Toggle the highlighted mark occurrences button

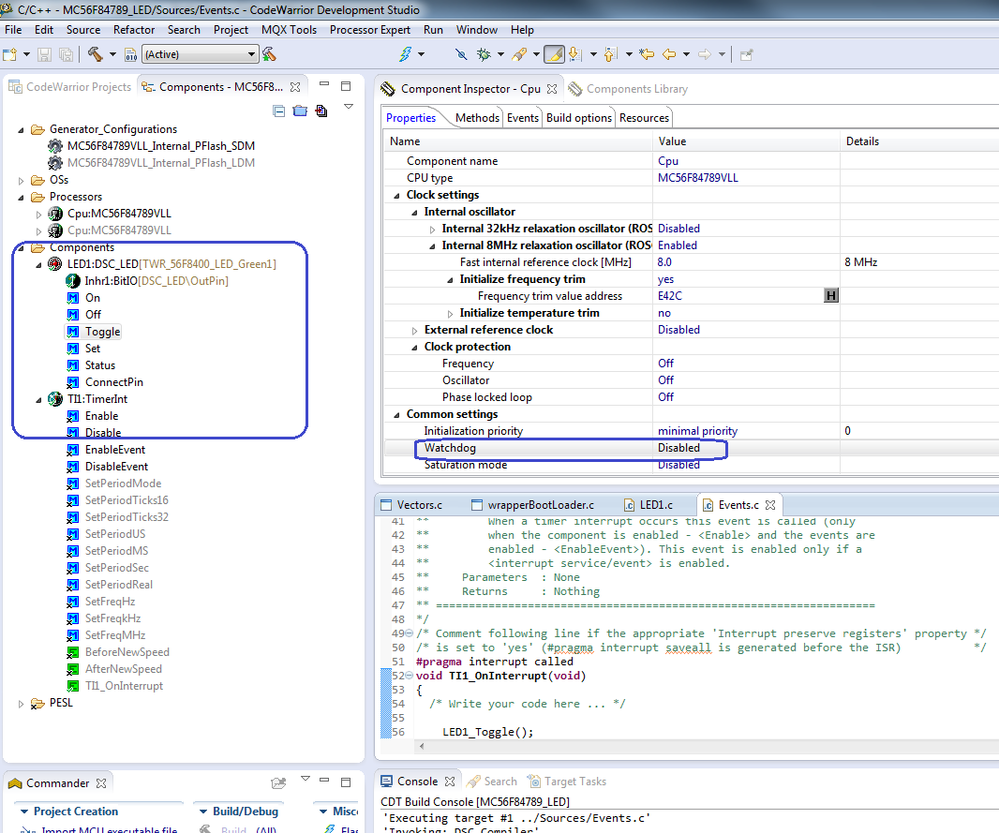[554, 54]
